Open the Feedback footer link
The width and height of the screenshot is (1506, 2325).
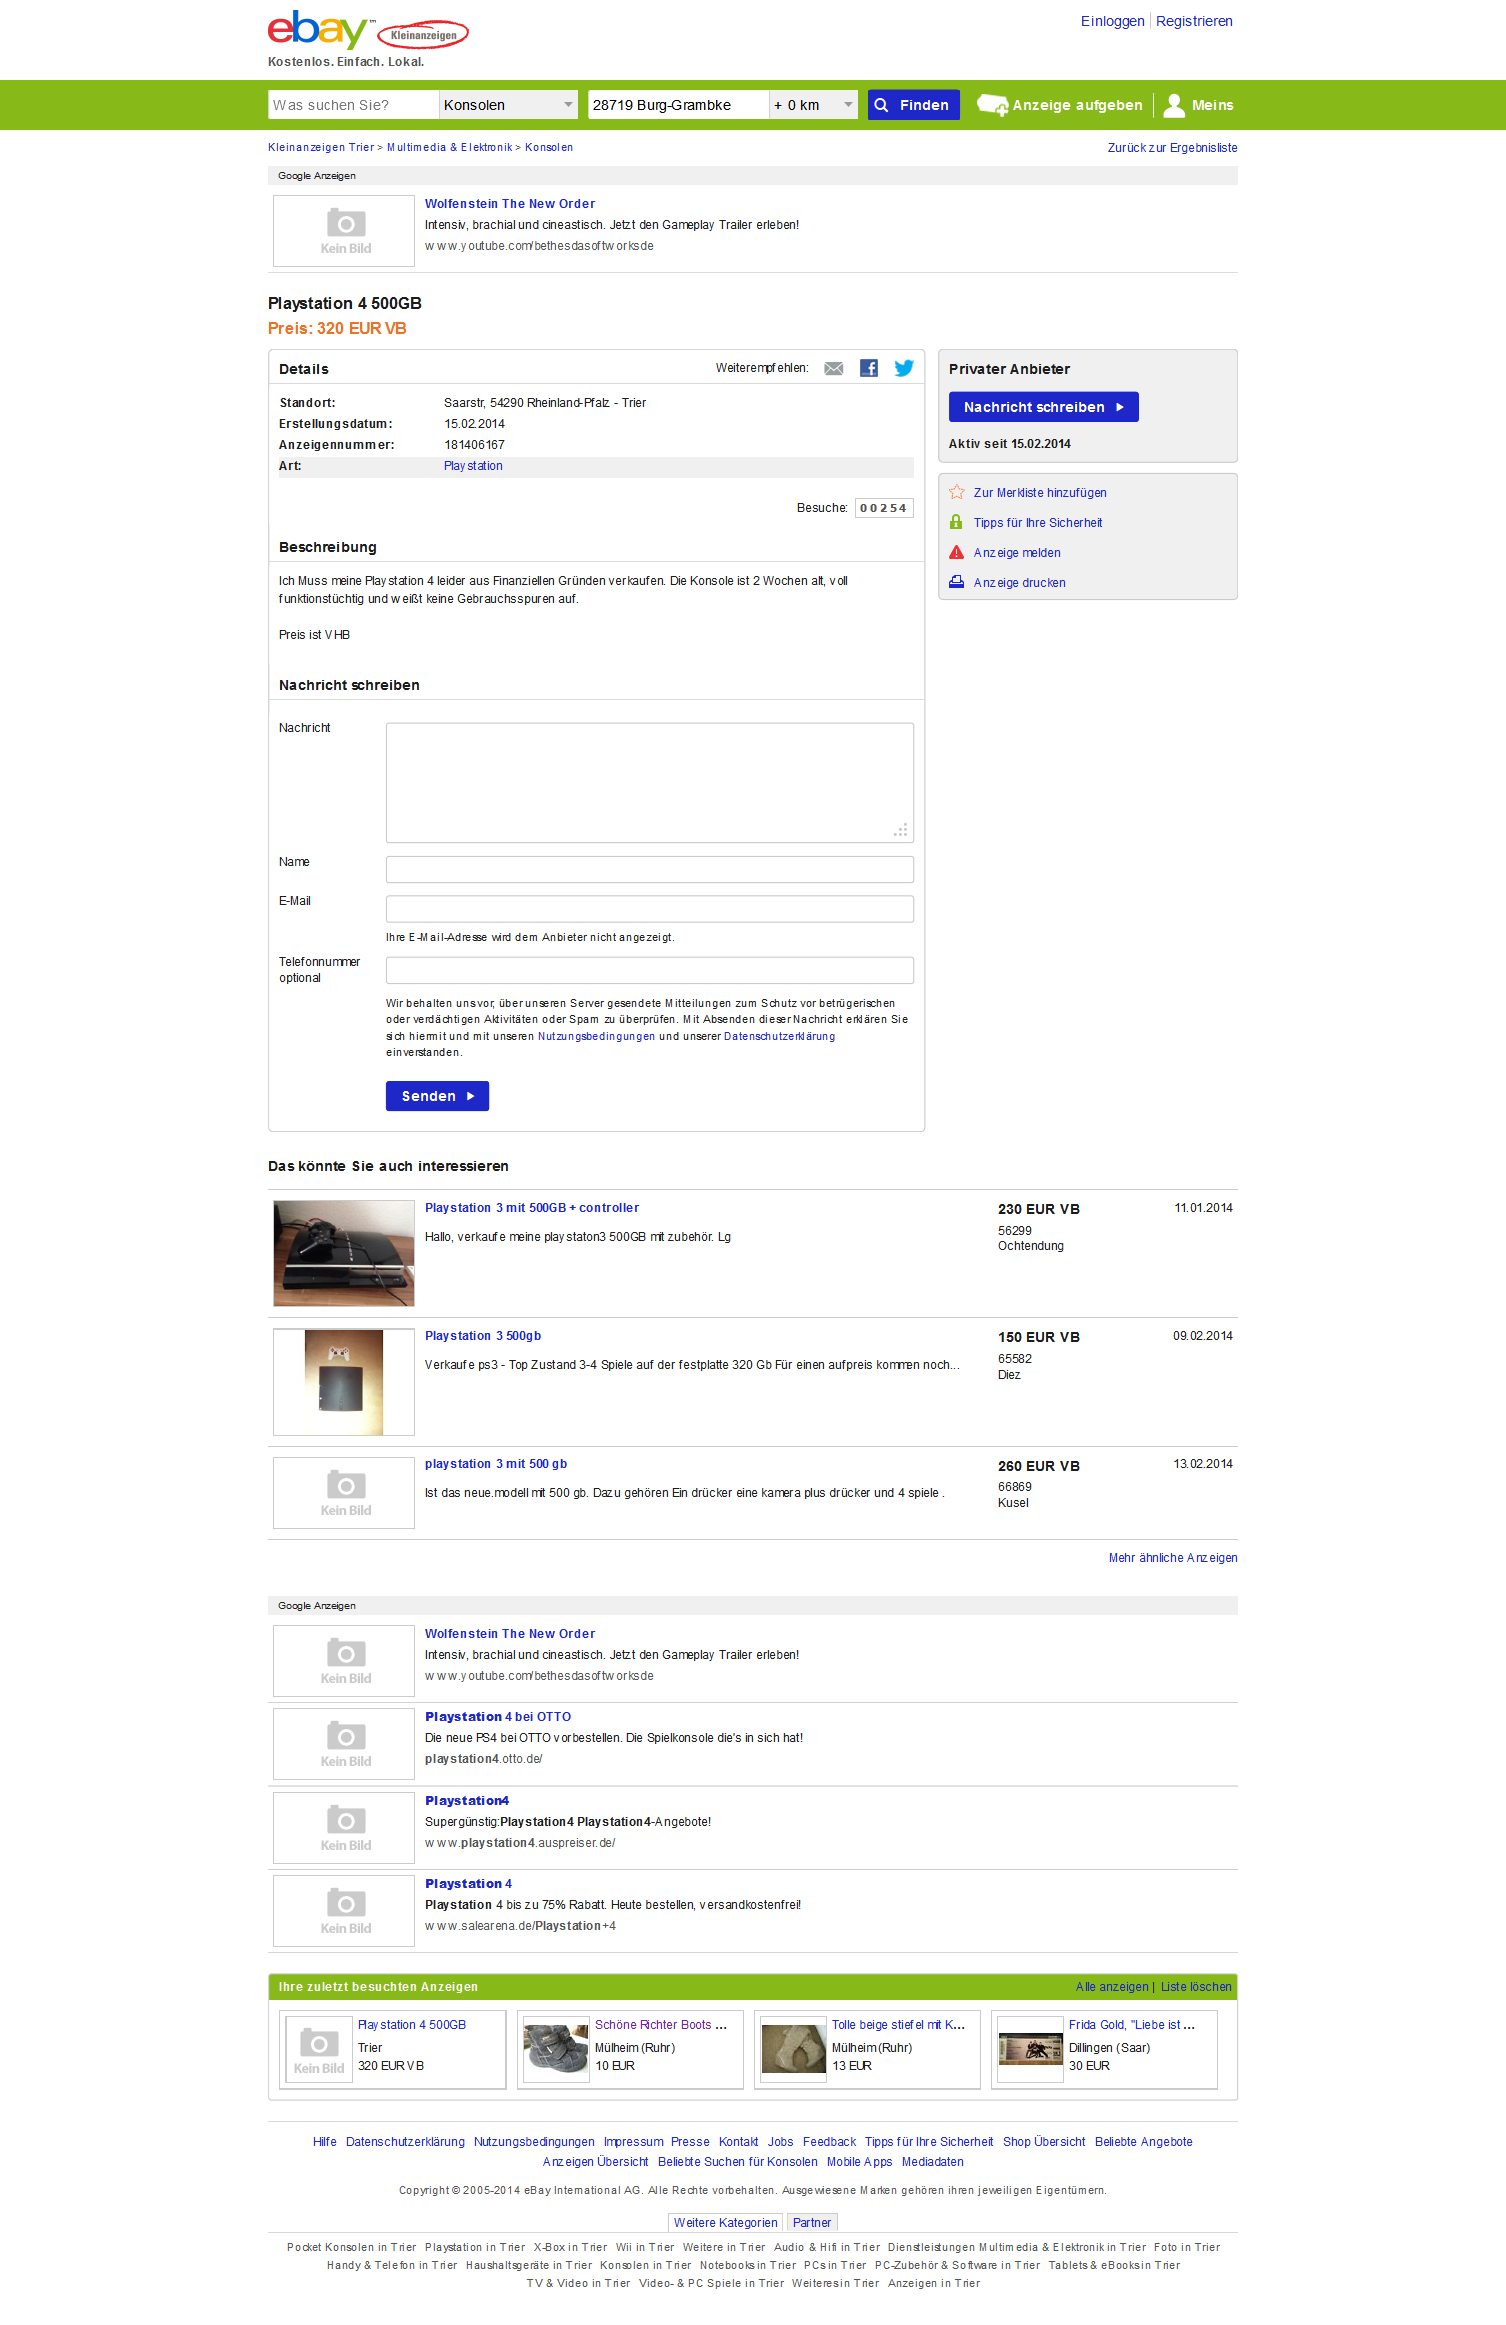829,2142
